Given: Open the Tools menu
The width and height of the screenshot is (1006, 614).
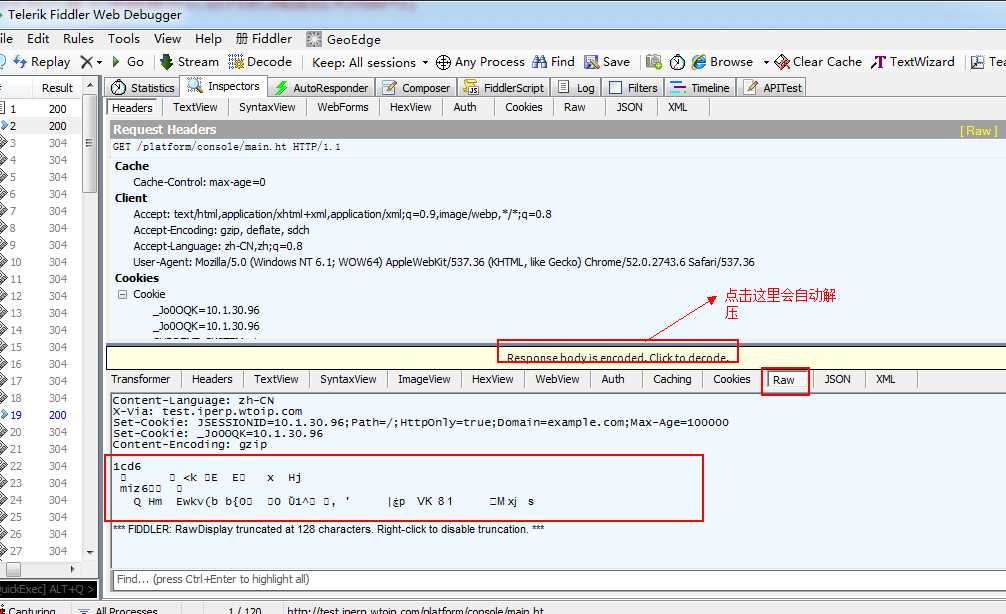Looking at the screenshot, I should pyautogui.click(x=124, y=38).
